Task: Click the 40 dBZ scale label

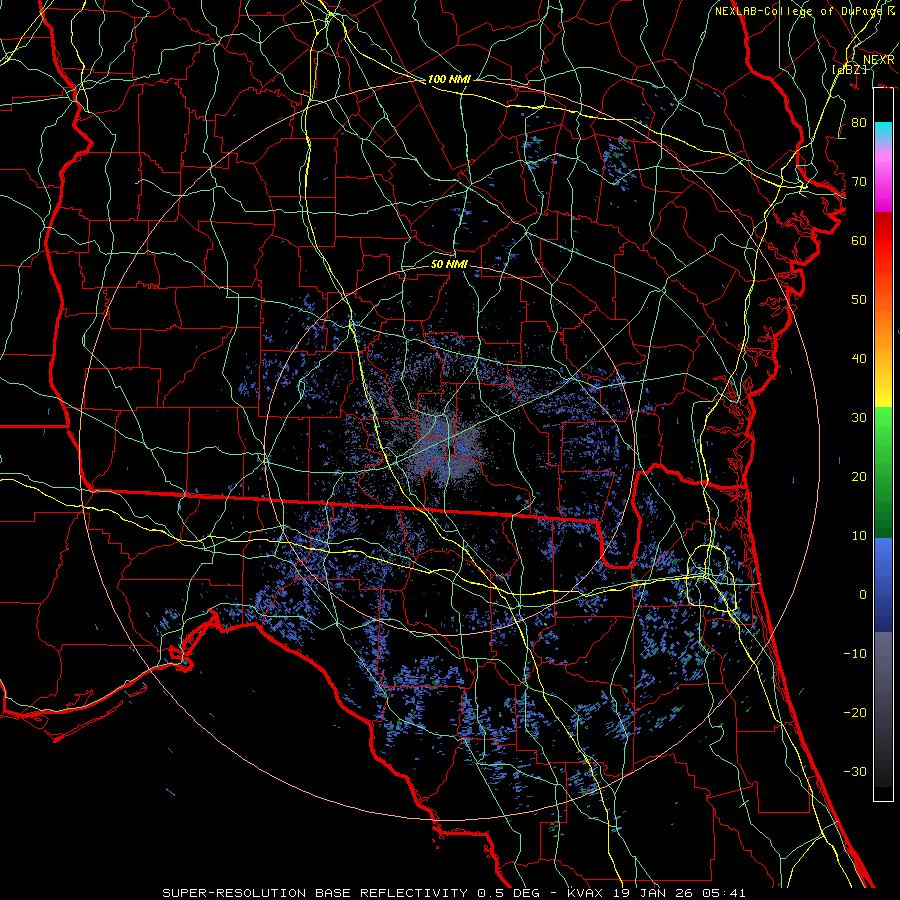Action: [859, 359]
